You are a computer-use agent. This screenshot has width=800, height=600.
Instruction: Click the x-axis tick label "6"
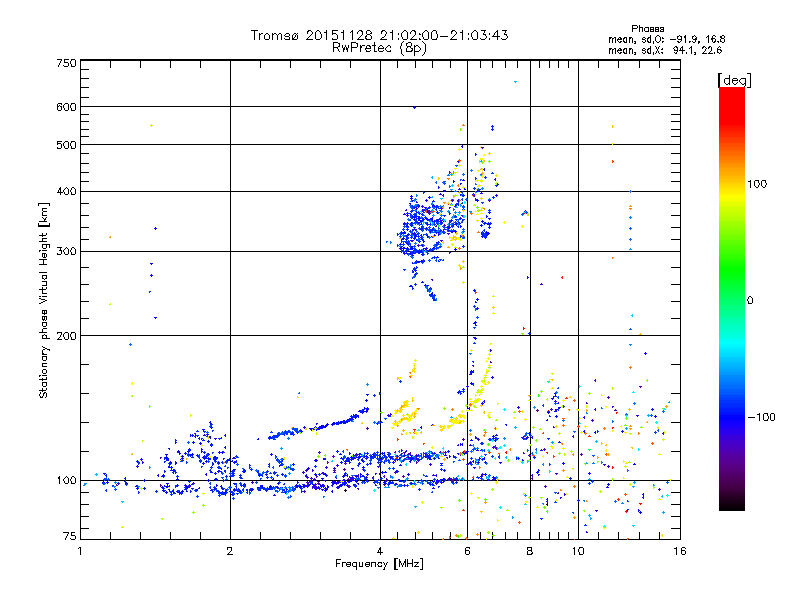click(x=467, y=551)
